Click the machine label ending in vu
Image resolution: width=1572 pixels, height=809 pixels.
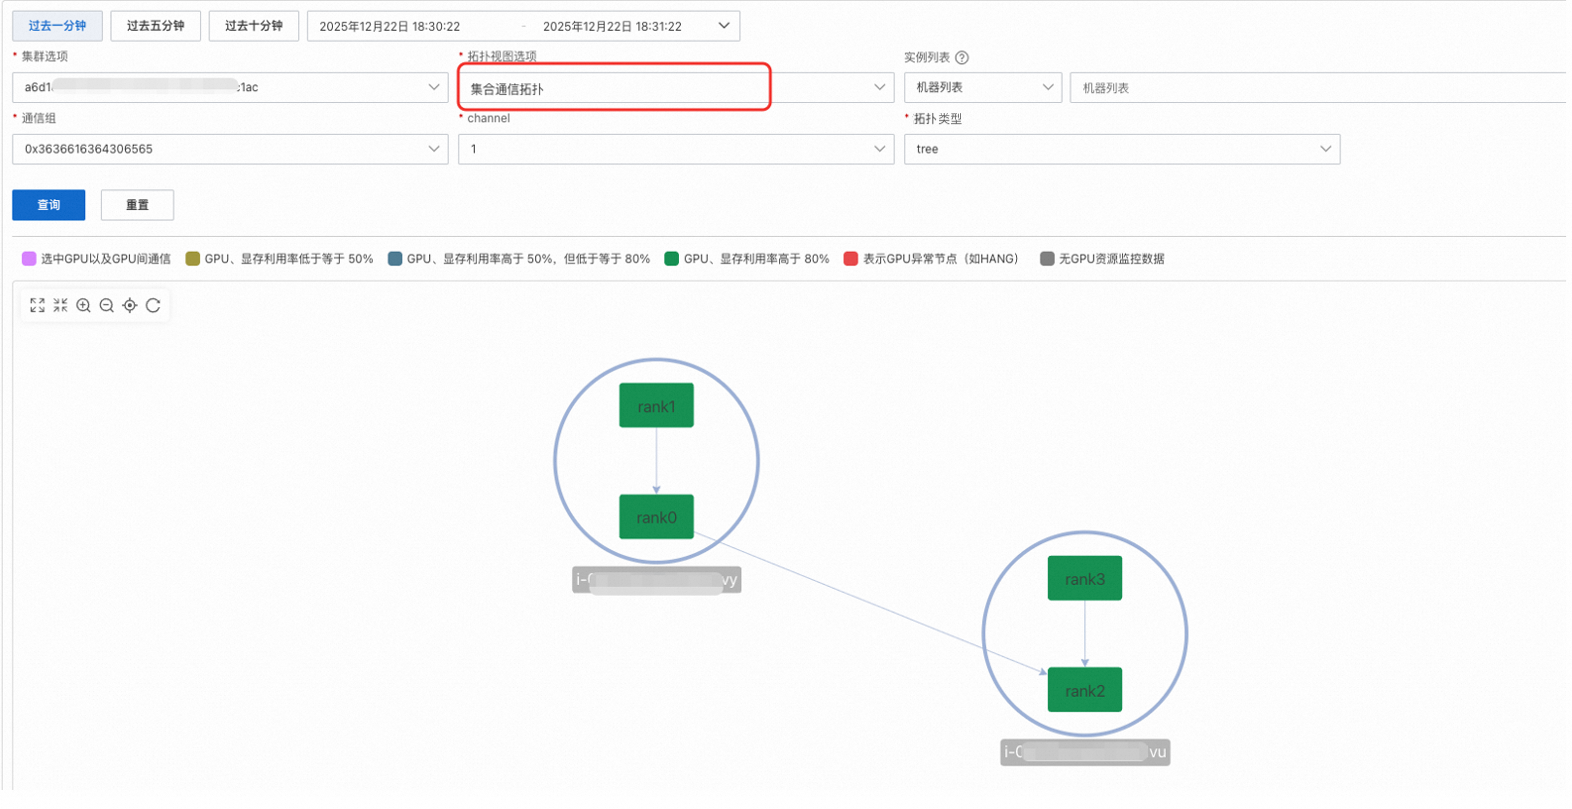1085,752
